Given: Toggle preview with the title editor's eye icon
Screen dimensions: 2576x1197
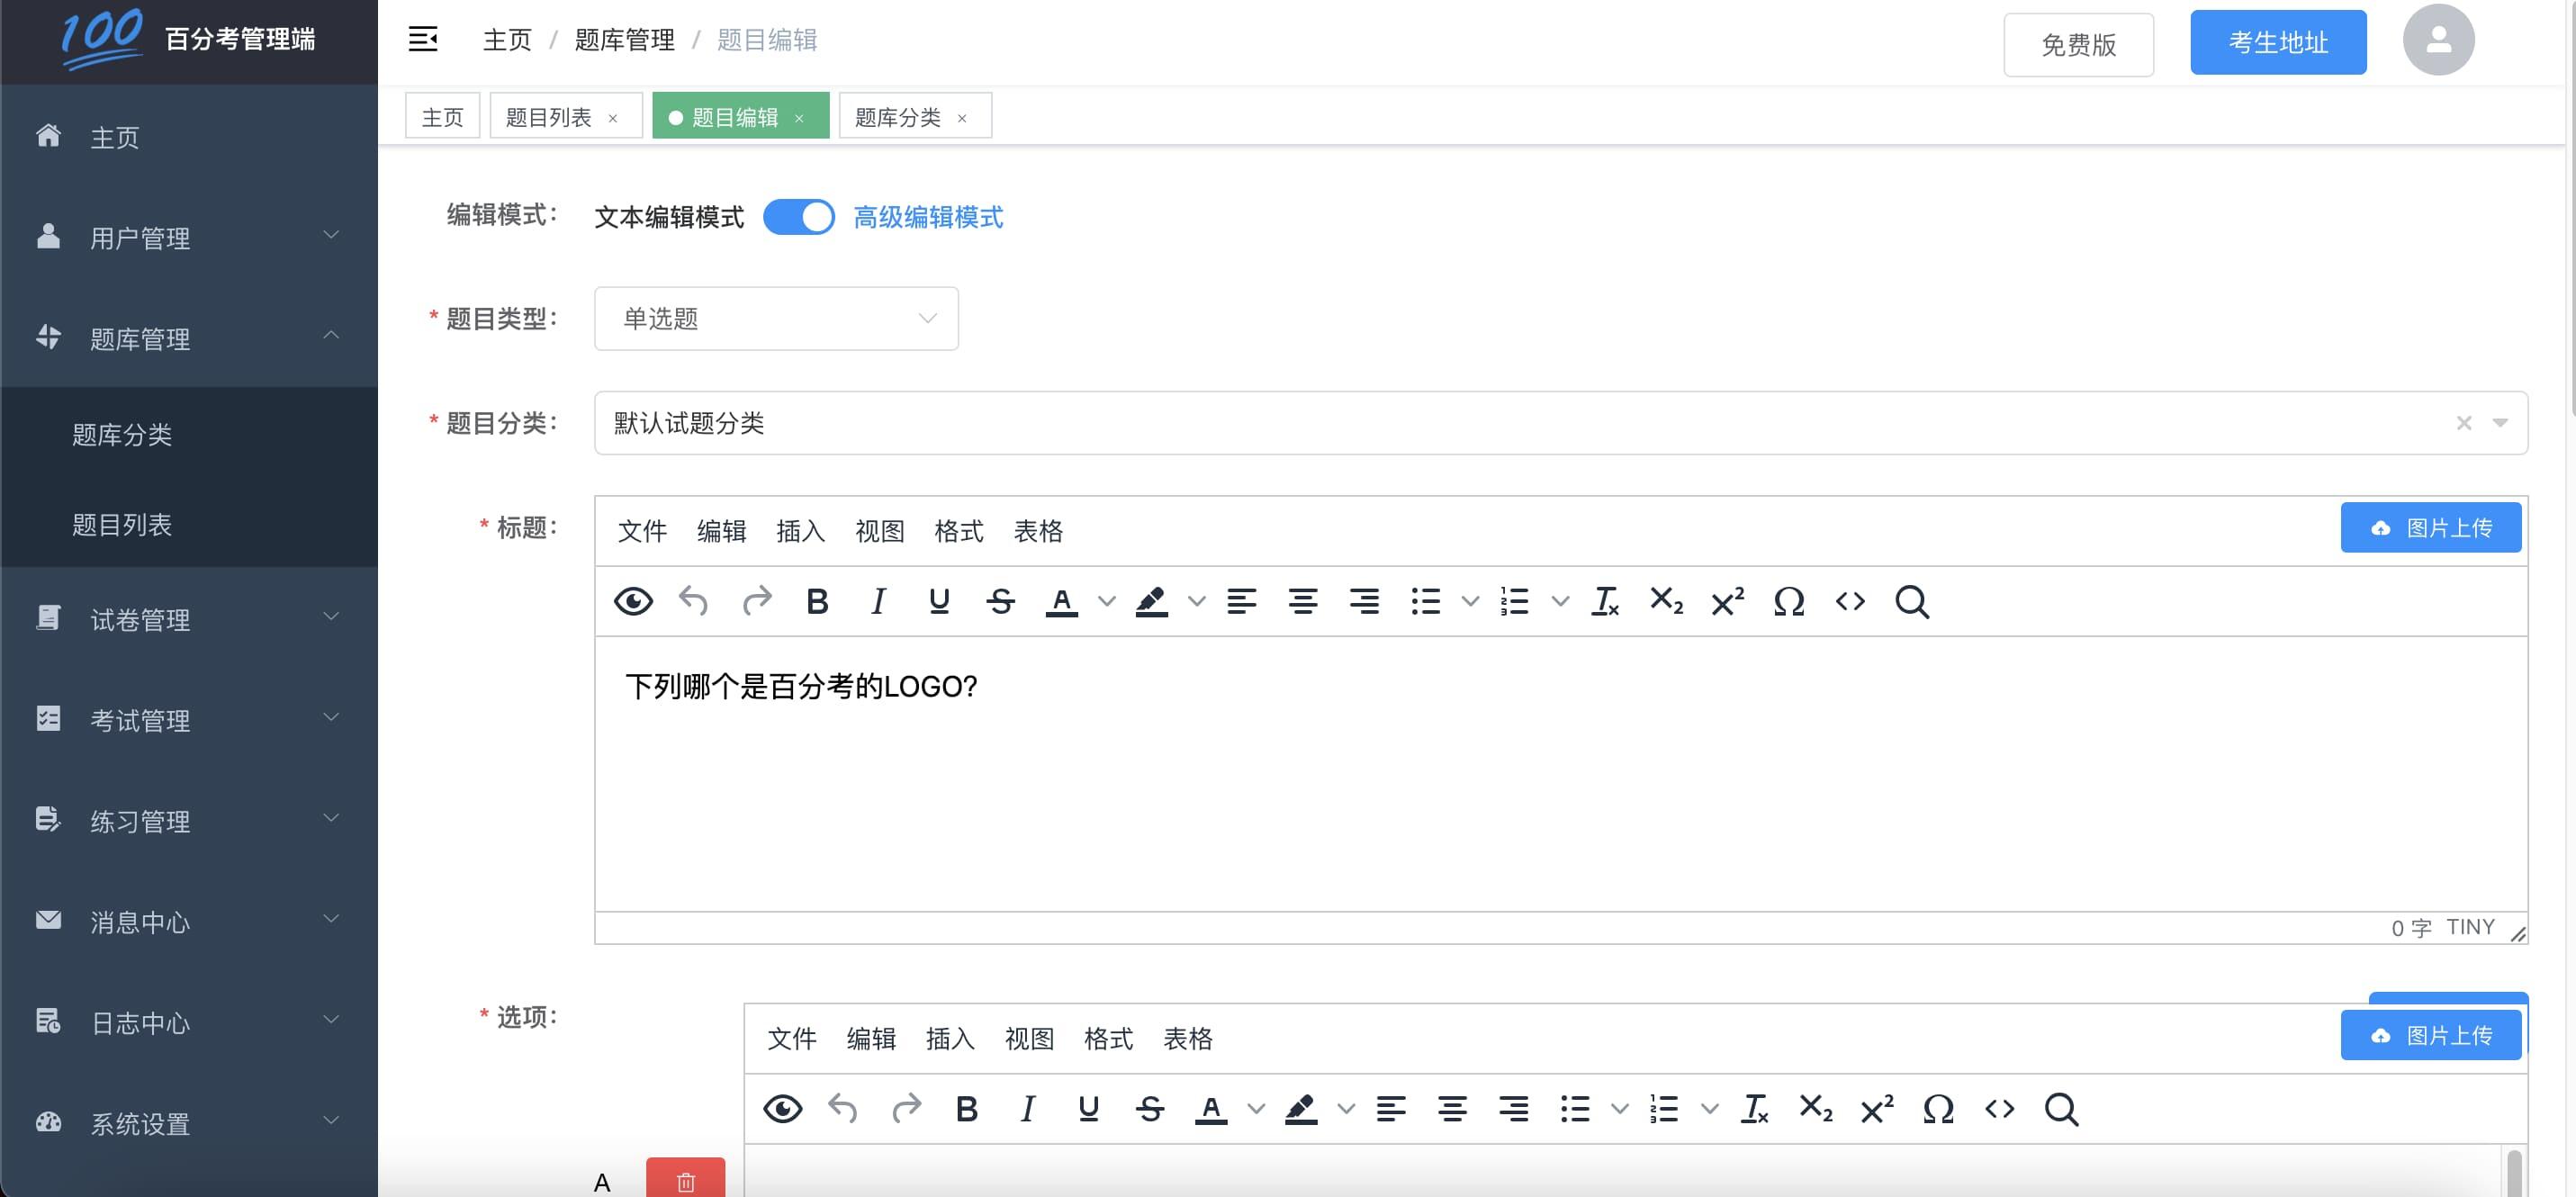Looking at the screenshot, I should 633,601.
